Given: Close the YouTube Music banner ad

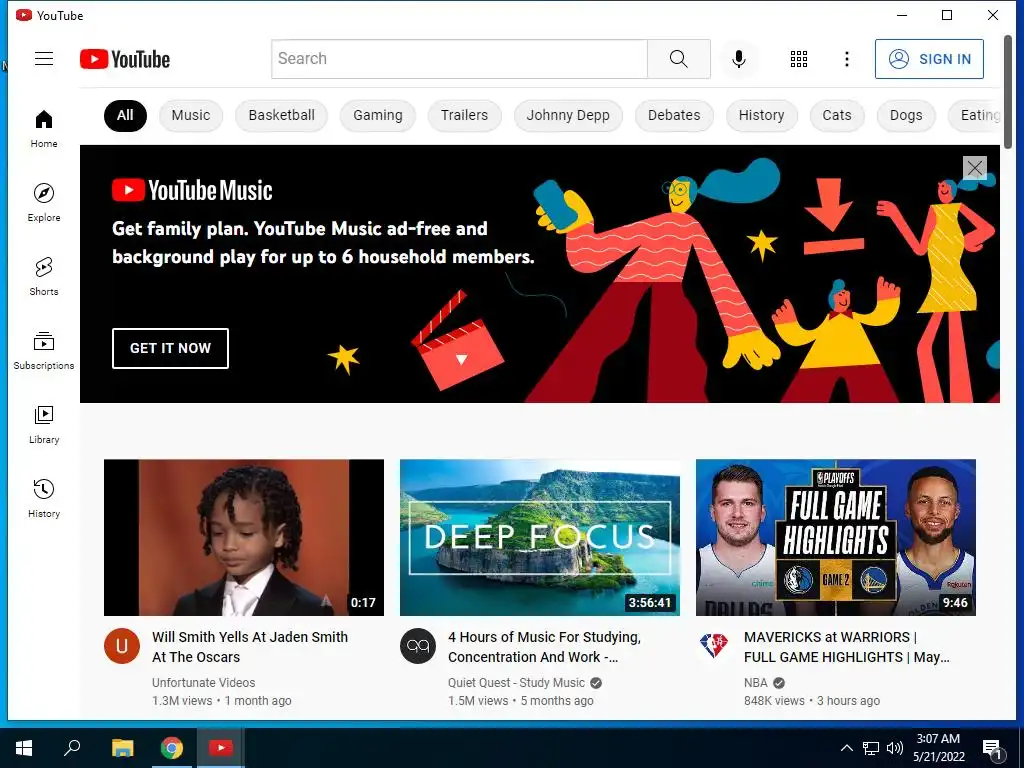Looking at the screenshot, I should pos(974,168).
